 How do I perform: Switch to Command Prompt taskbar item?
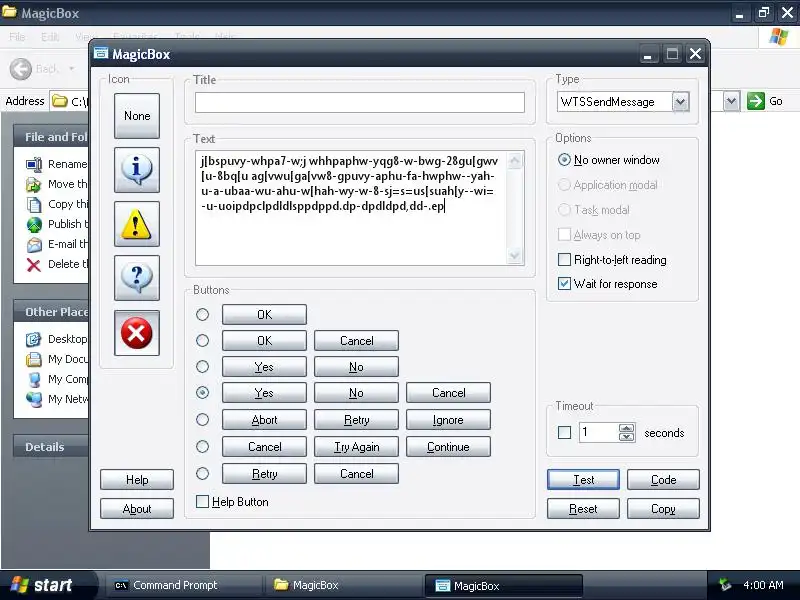tap(183, 585)
